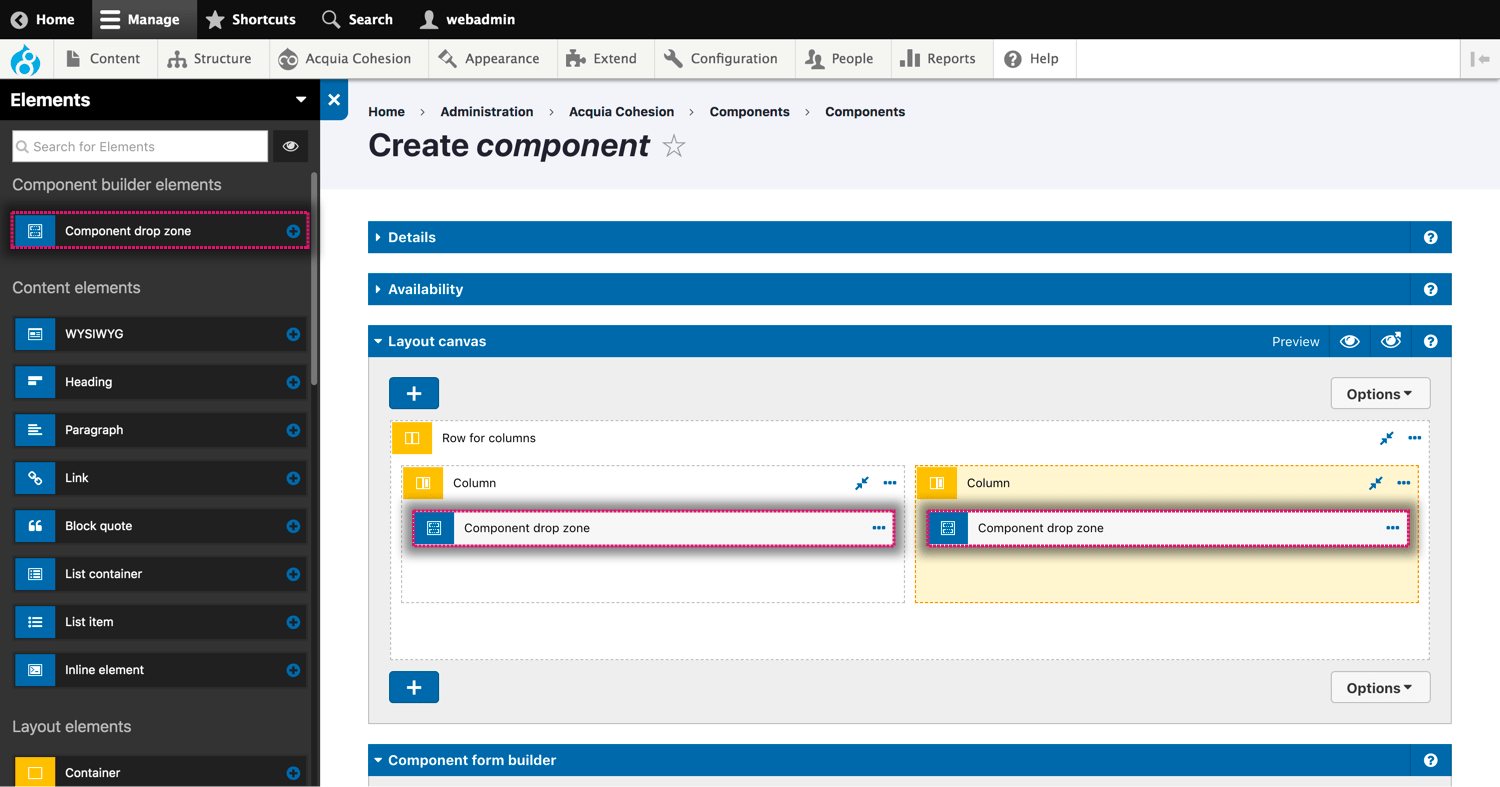Viewport: 1500px width, 787px height.
Task: Click the Block quote element icon
Action: click(35, 526)
